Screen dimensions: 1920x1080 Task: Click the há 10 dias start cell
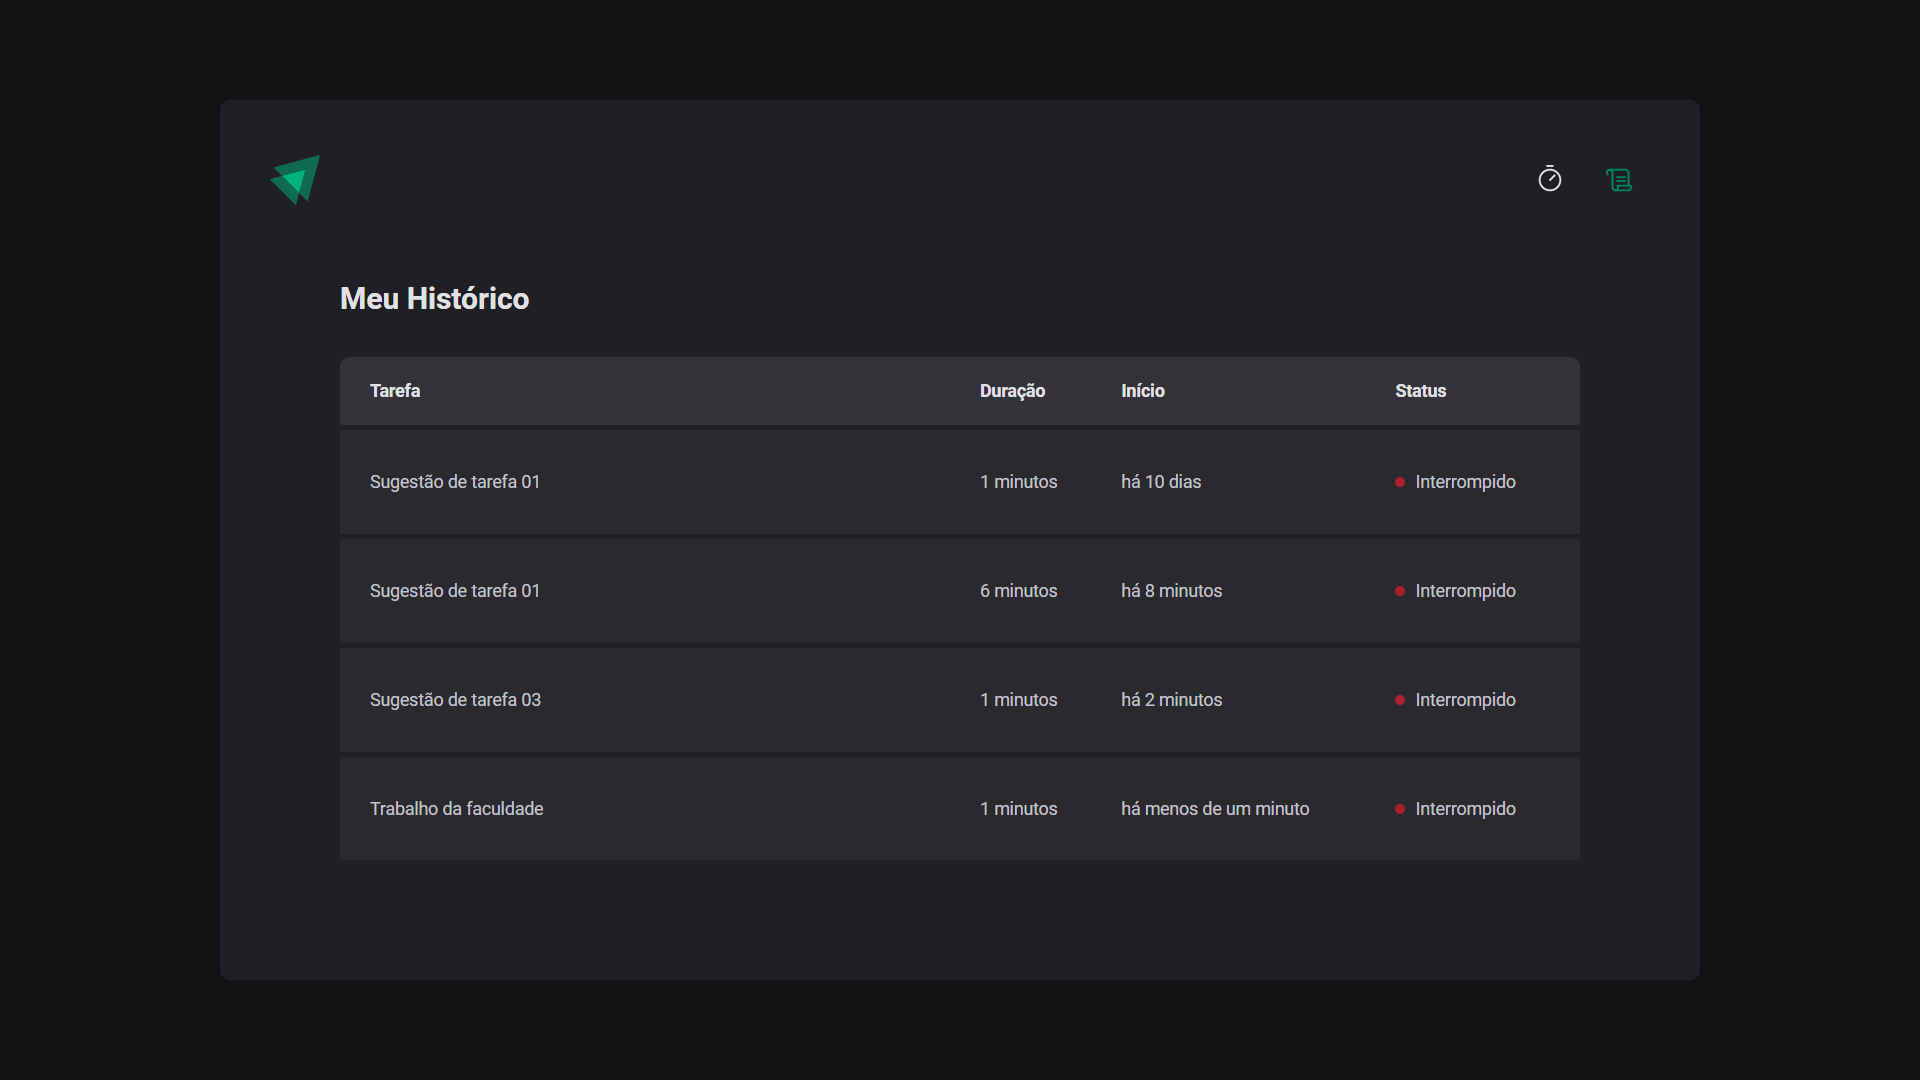point(1160,482)
